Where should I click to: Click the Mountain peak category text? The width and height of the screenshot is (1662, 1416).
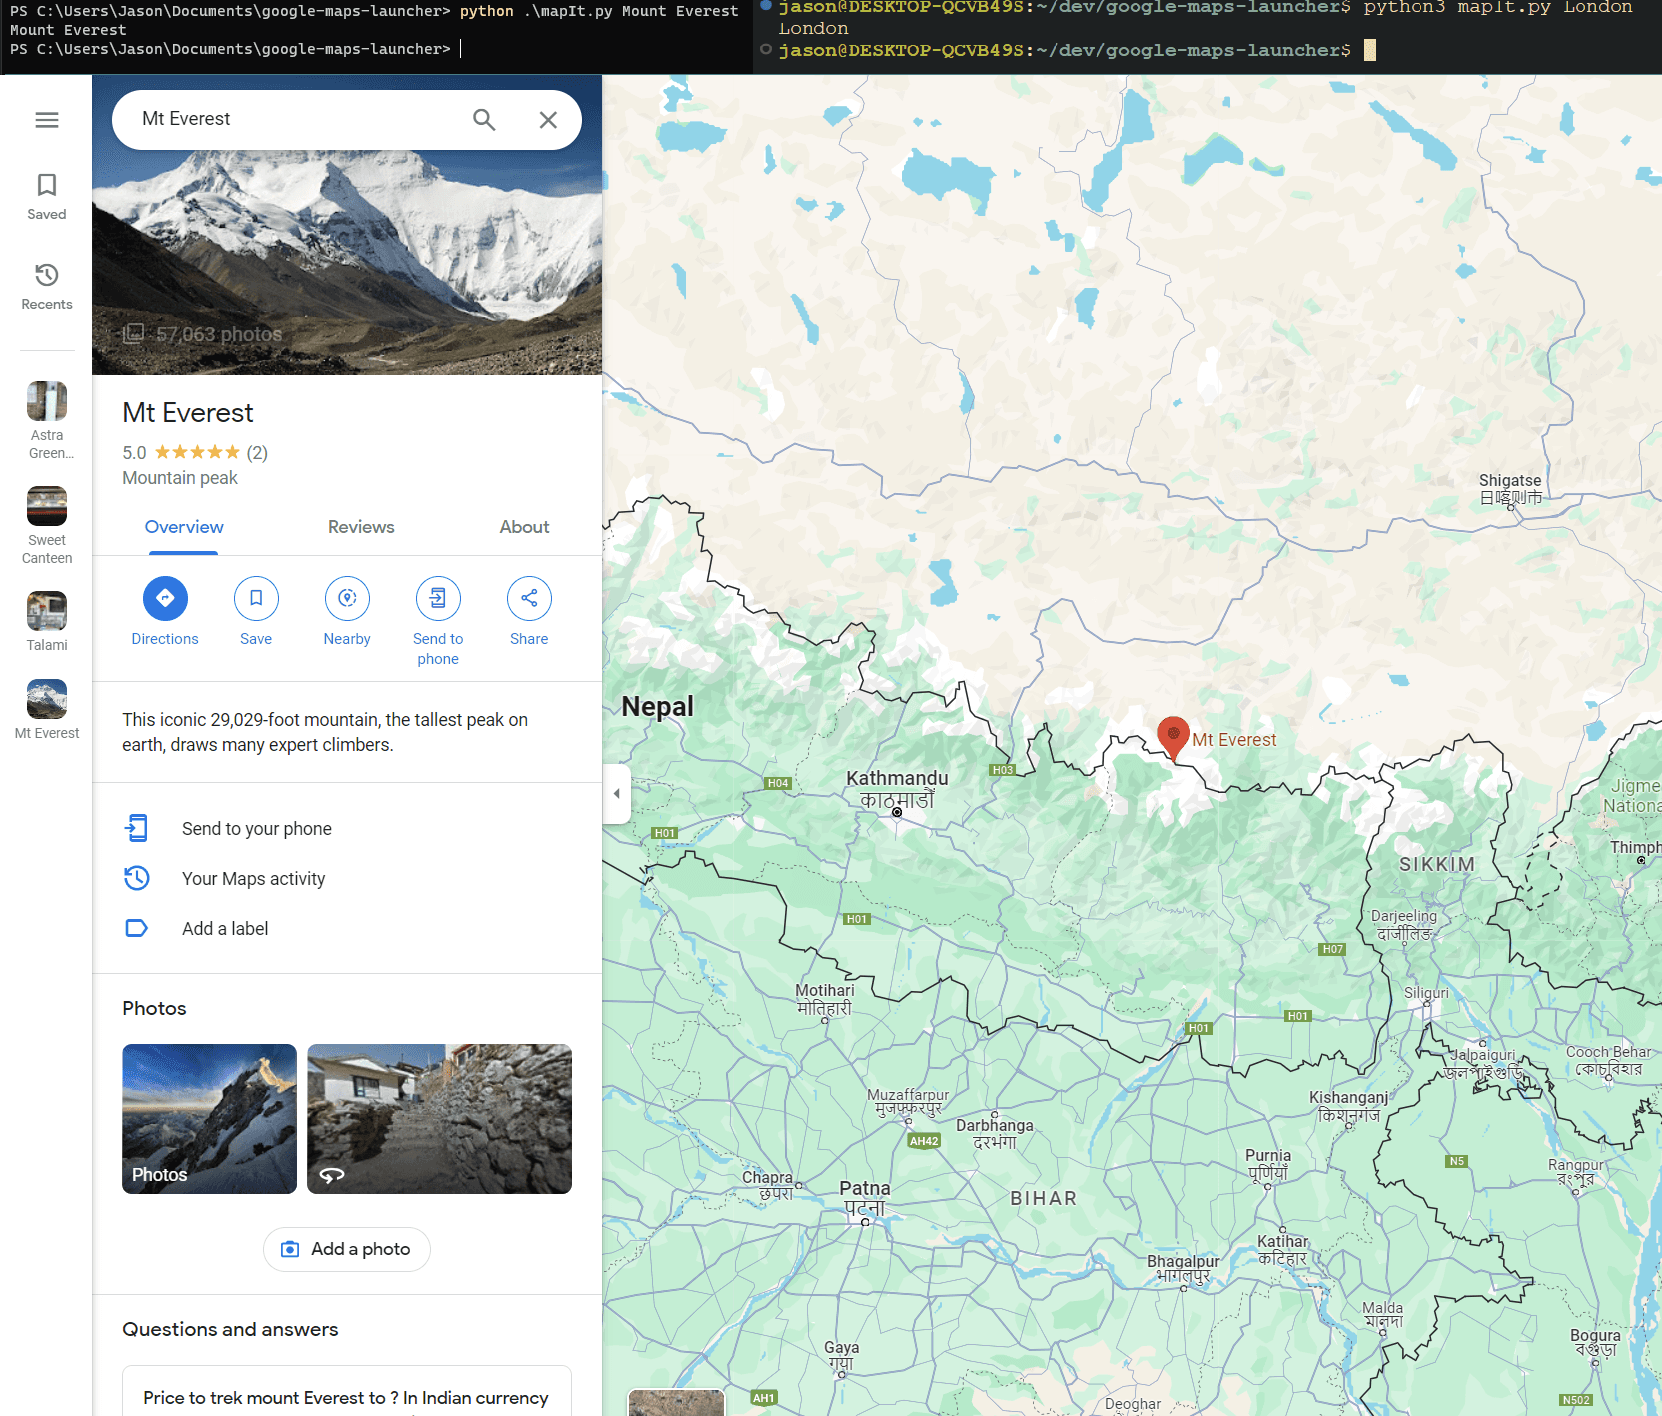click(x=180, y=478)
